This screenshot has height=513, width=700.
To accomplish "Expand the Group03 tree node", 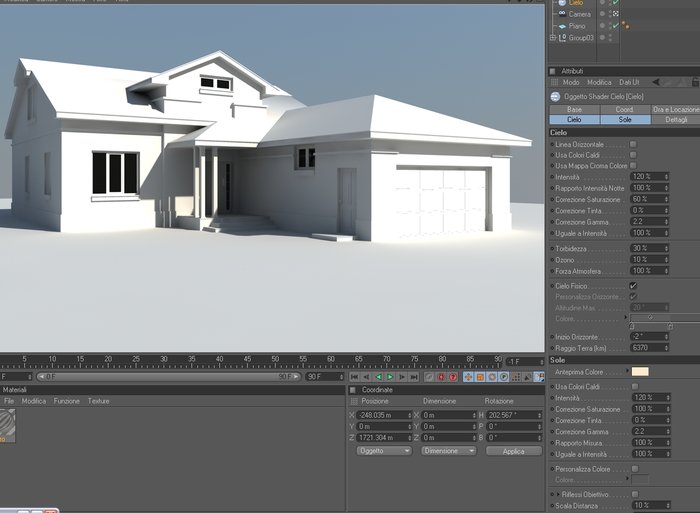I will [x=552, y=38].
